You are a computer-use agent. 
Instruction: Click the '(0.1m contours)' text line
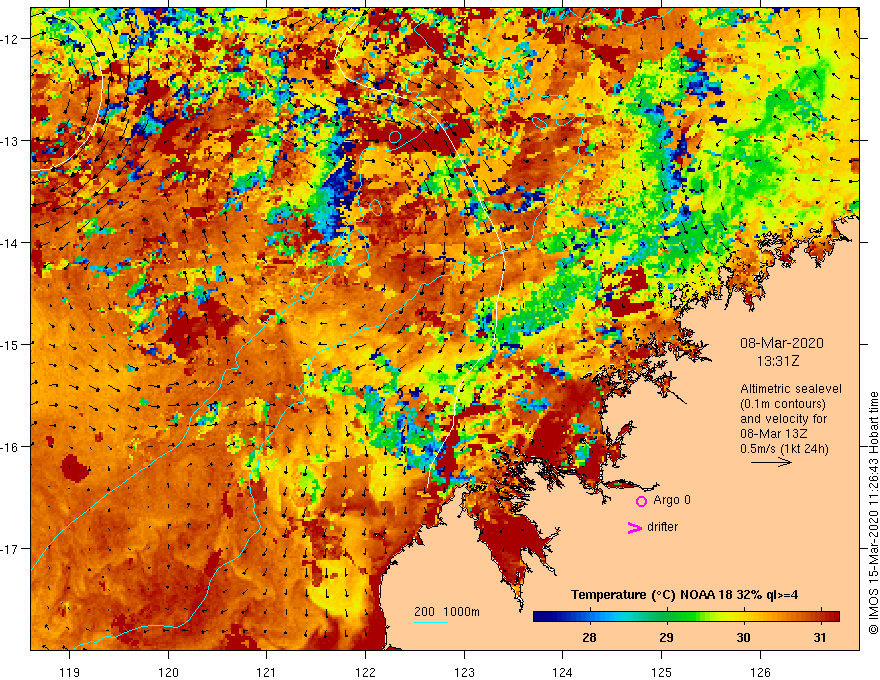(x=783, y=404)
